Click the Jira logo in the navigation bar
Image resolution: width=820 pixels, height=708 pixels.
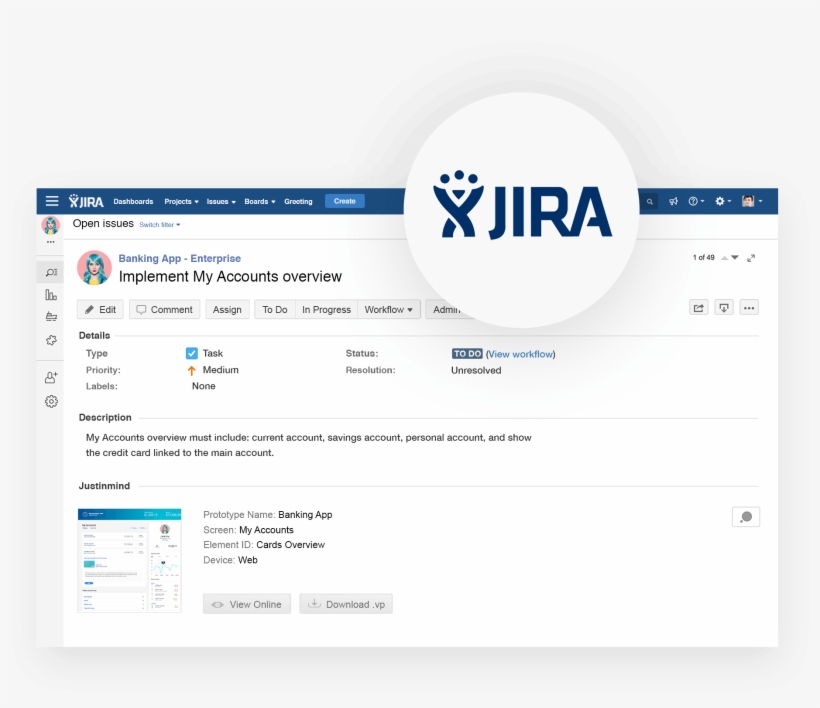point(86,201)
